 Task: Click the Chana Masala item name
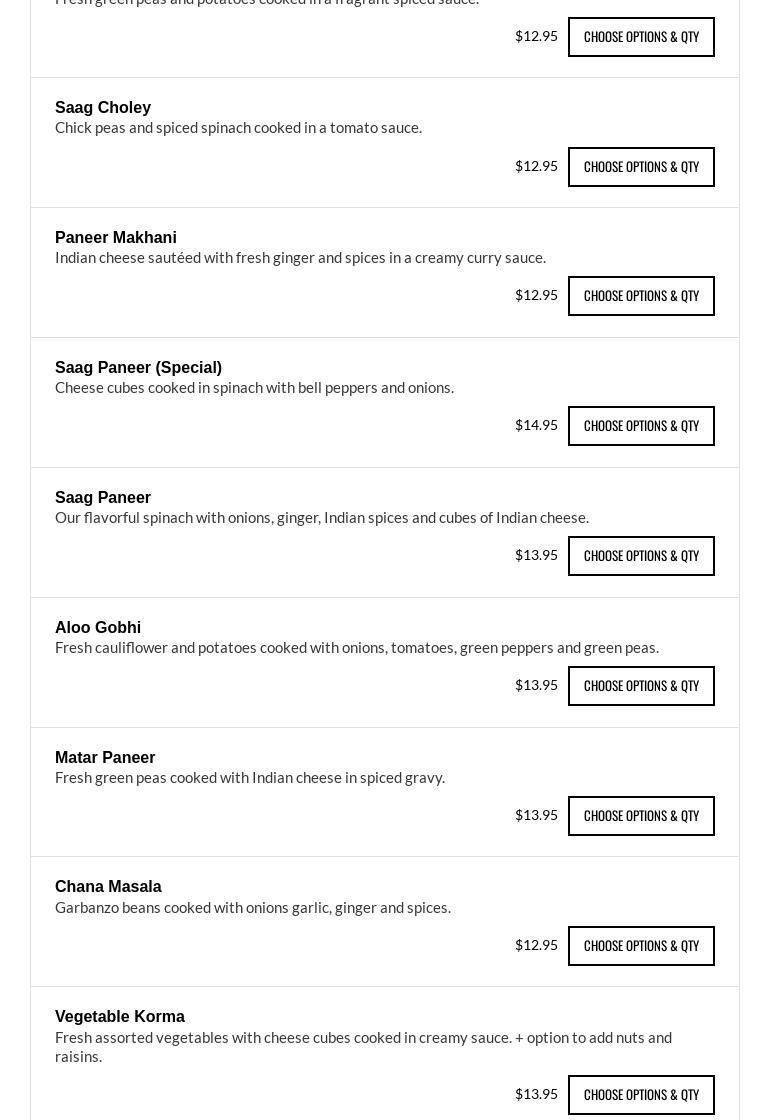click(108, 886)
